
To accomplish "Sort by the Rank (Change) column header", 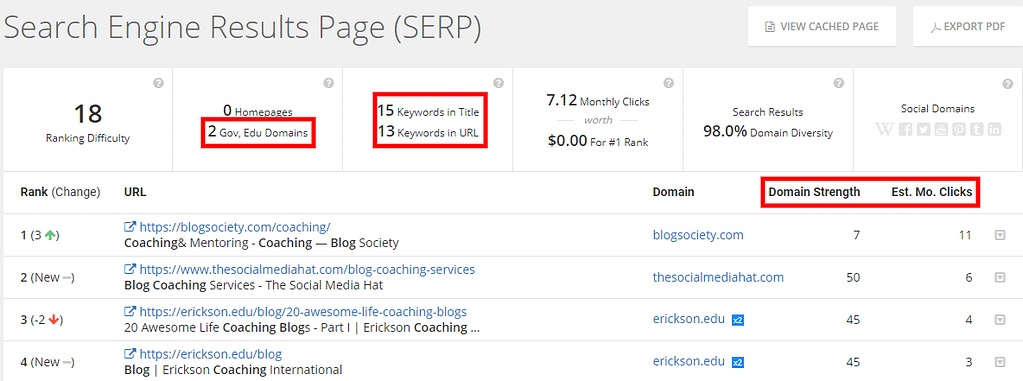I will tap(60, 192).
